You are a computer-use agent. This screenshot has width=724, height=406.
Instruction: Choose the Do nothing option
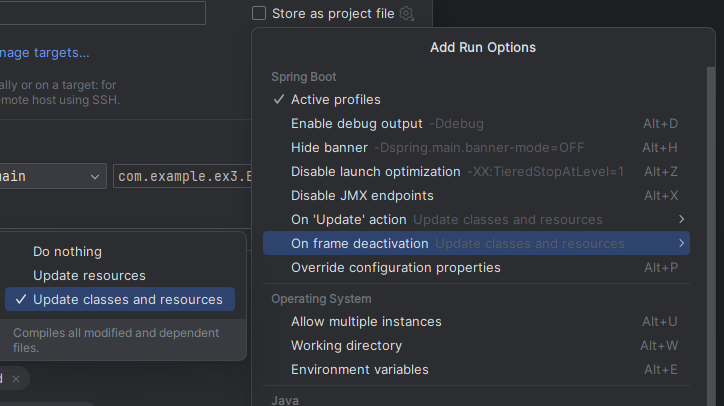coord(67,252)
